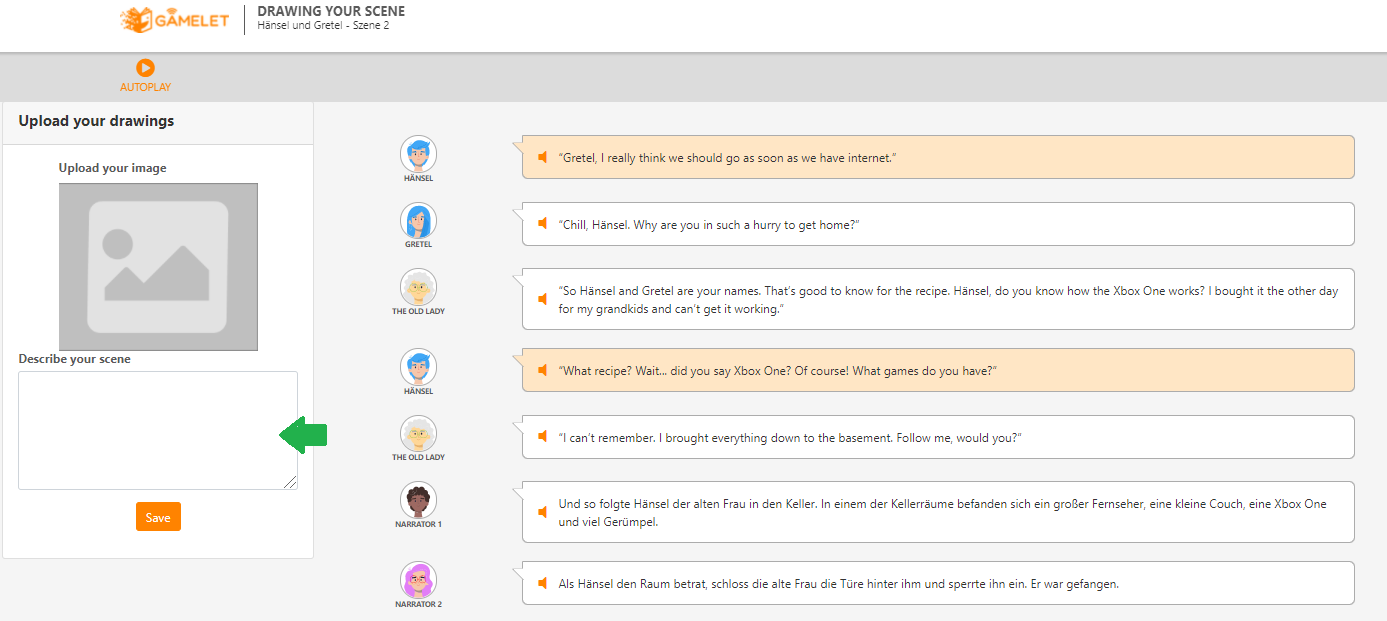Play audio for the 'So Hänsel and Gretel are your names' line

[x=543, y=299]
